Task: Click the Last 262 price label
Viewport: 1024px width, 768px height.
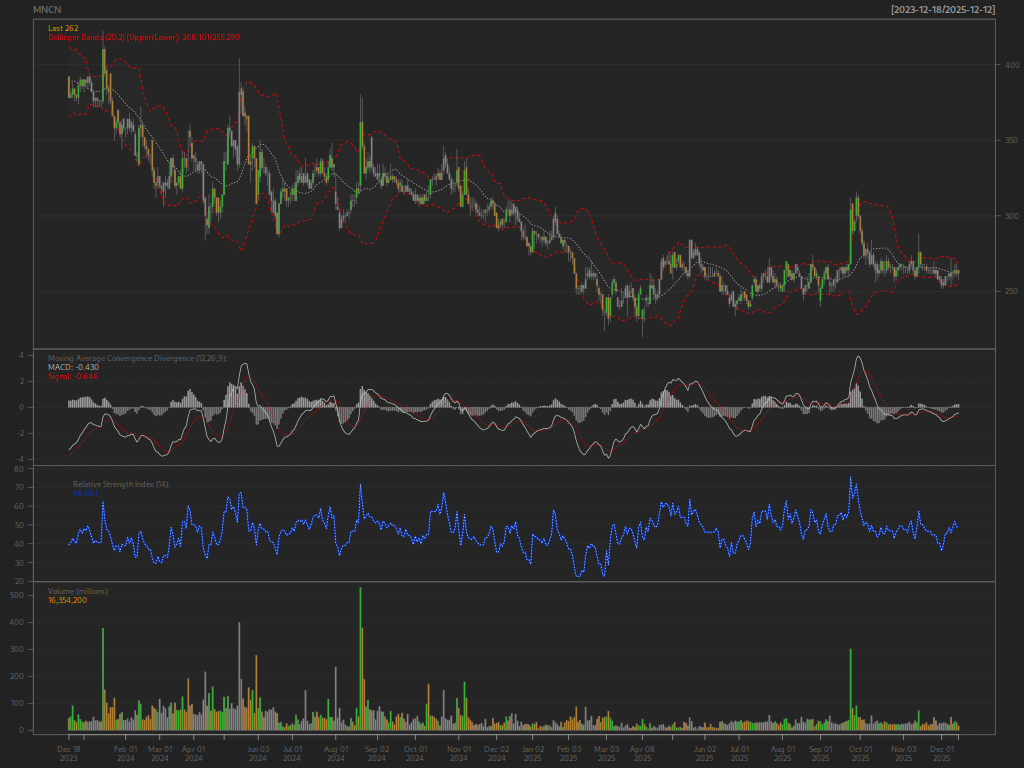Action: pos(63,28)
